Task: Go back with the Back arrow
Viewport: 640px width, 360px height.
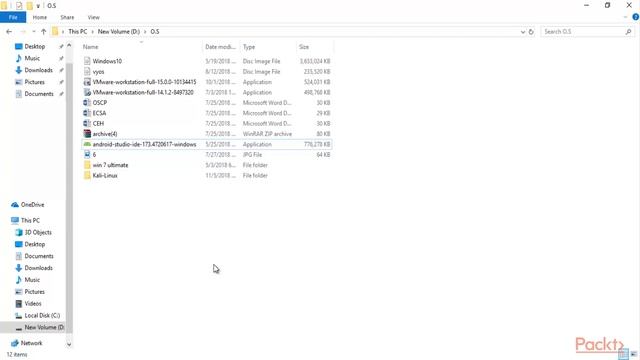Action: (9, 31)
